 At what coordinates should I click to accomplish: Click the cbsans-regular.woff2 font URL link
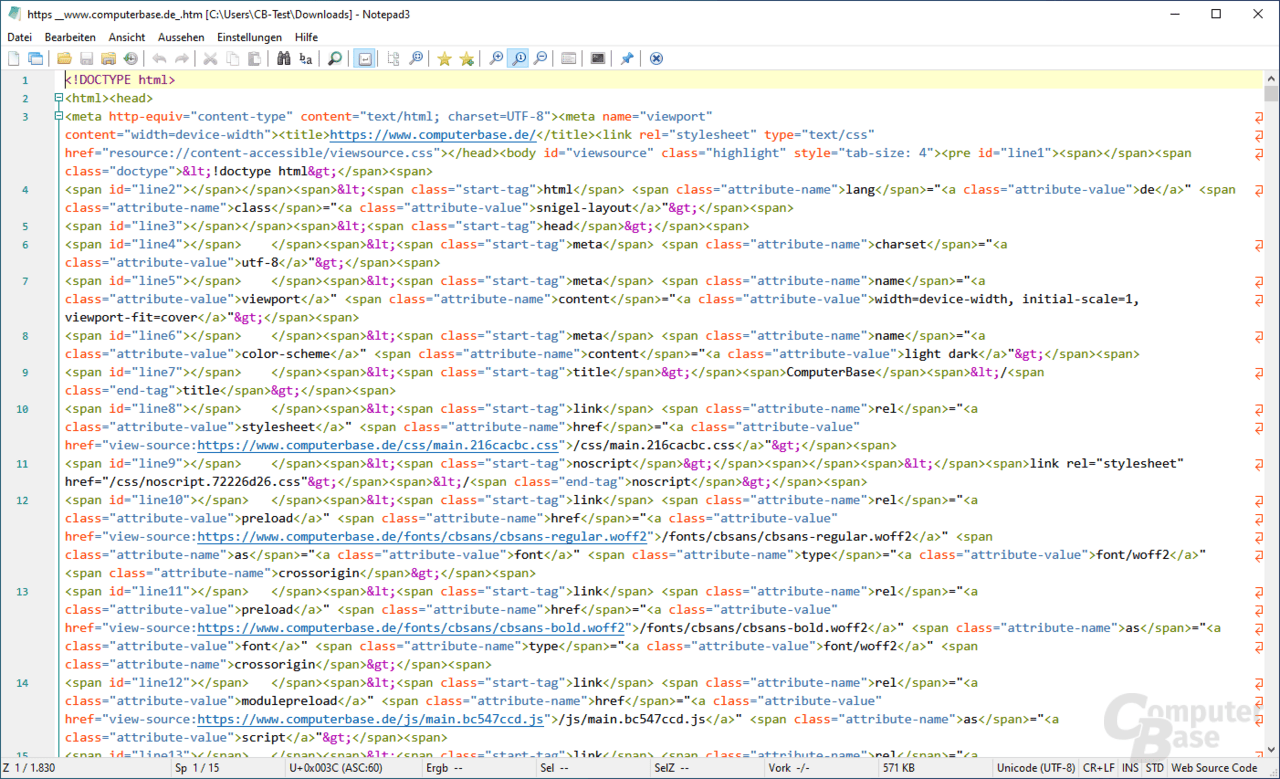click(423, 536)
